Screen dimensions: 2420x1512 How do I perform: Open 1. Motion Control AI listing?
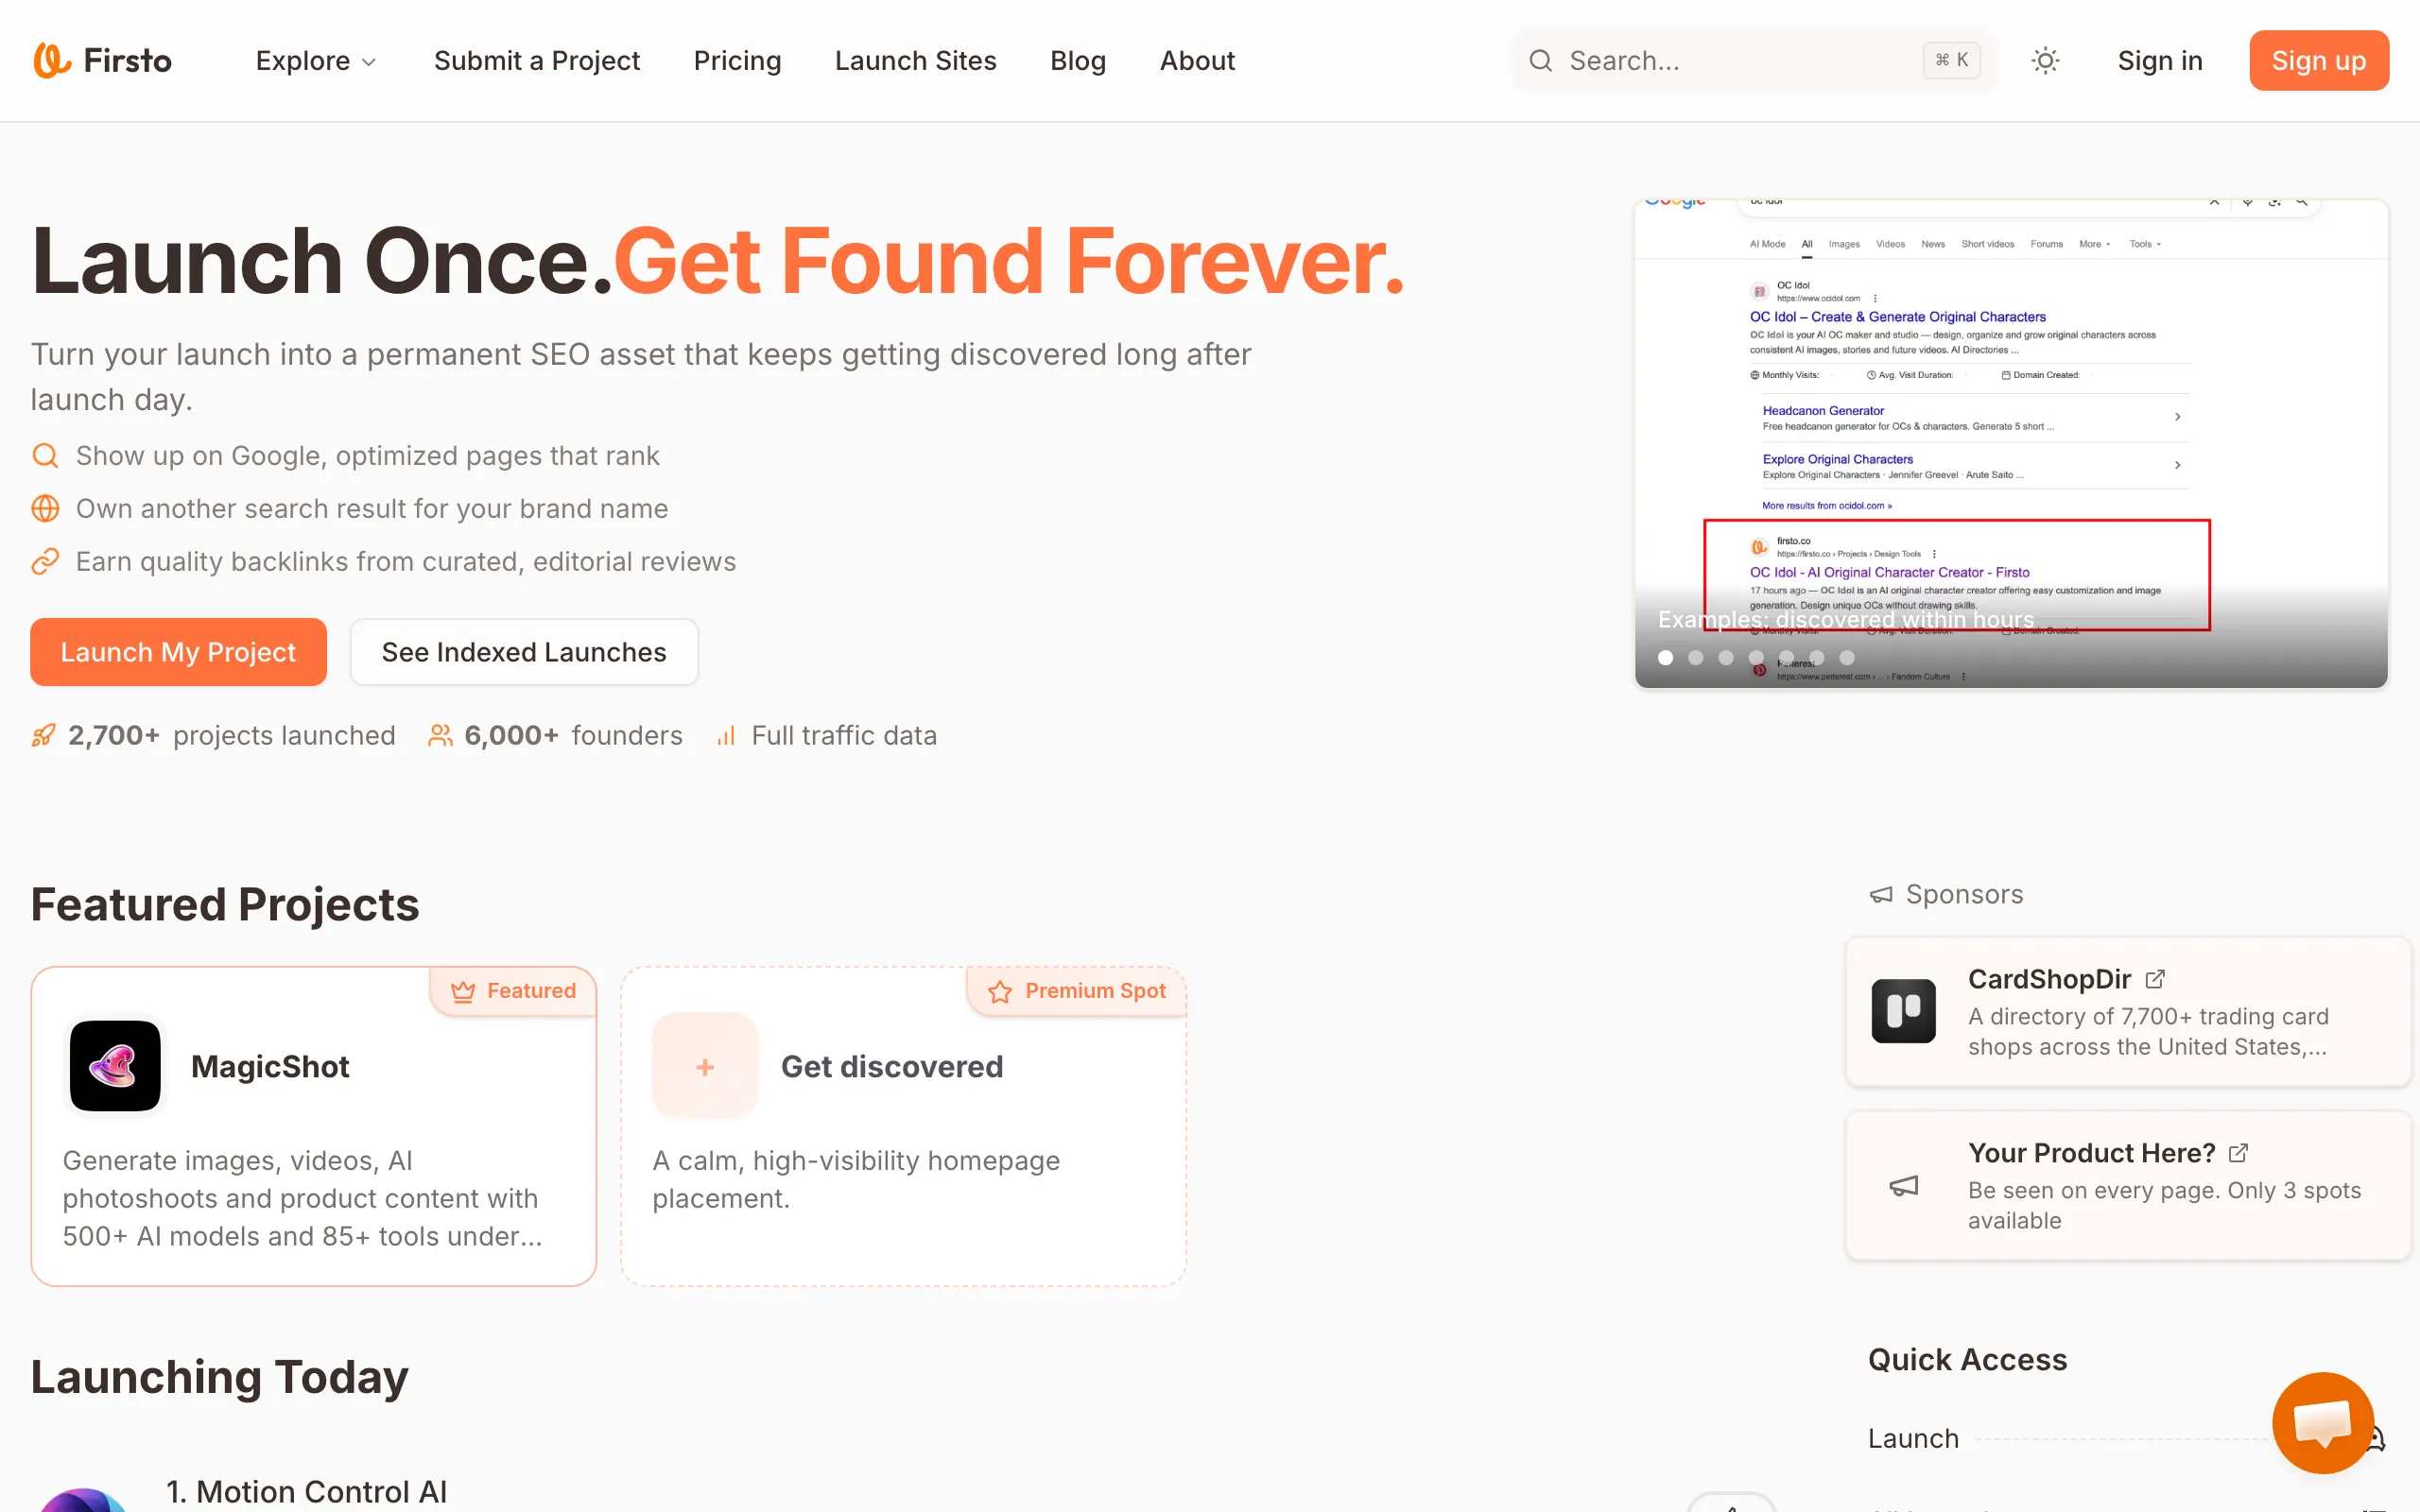tap(306, 1491)
